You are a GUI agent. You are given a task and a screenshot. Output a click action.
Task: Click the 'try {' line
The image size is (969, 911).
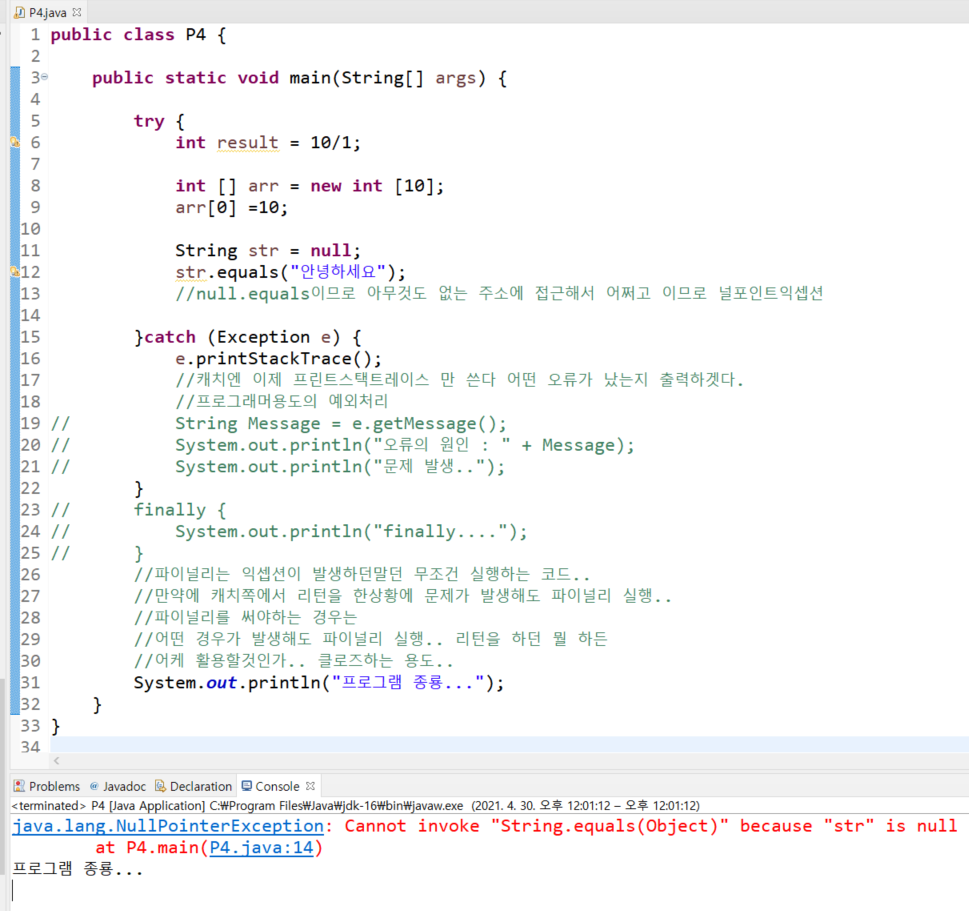click(159, 121)
